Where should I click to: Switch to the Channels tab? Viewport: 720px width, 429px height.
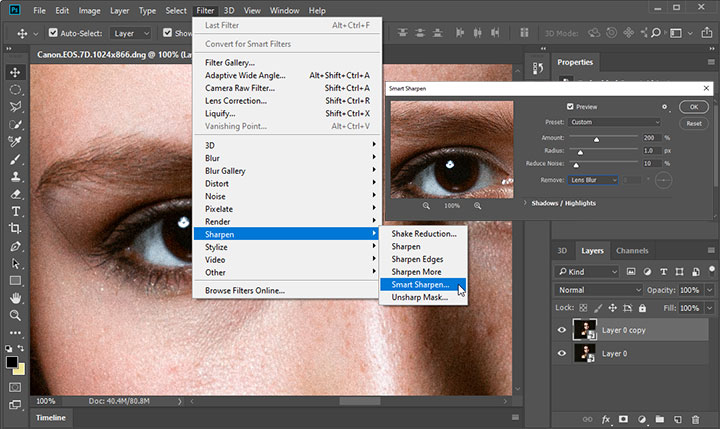coord(632,250)
